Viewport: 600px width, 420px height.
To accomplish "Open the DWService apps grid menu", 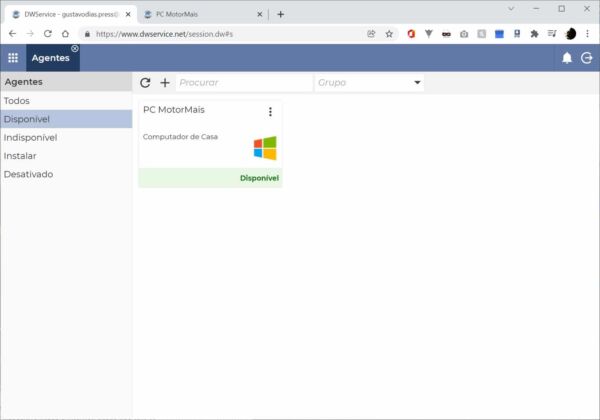I will pyautogui.click(x=13, y=58).
